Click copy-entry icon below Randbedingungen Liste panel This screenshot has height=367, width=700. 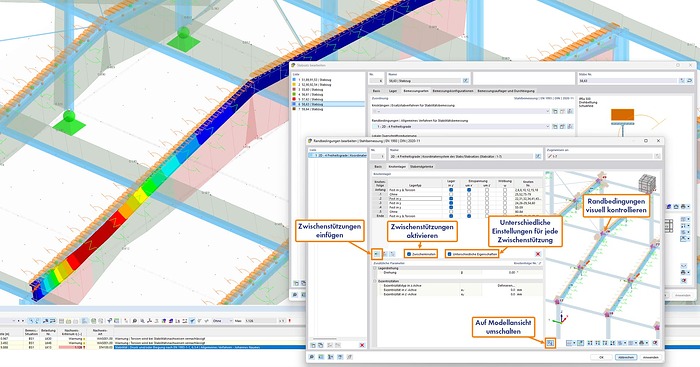[321, 345]
